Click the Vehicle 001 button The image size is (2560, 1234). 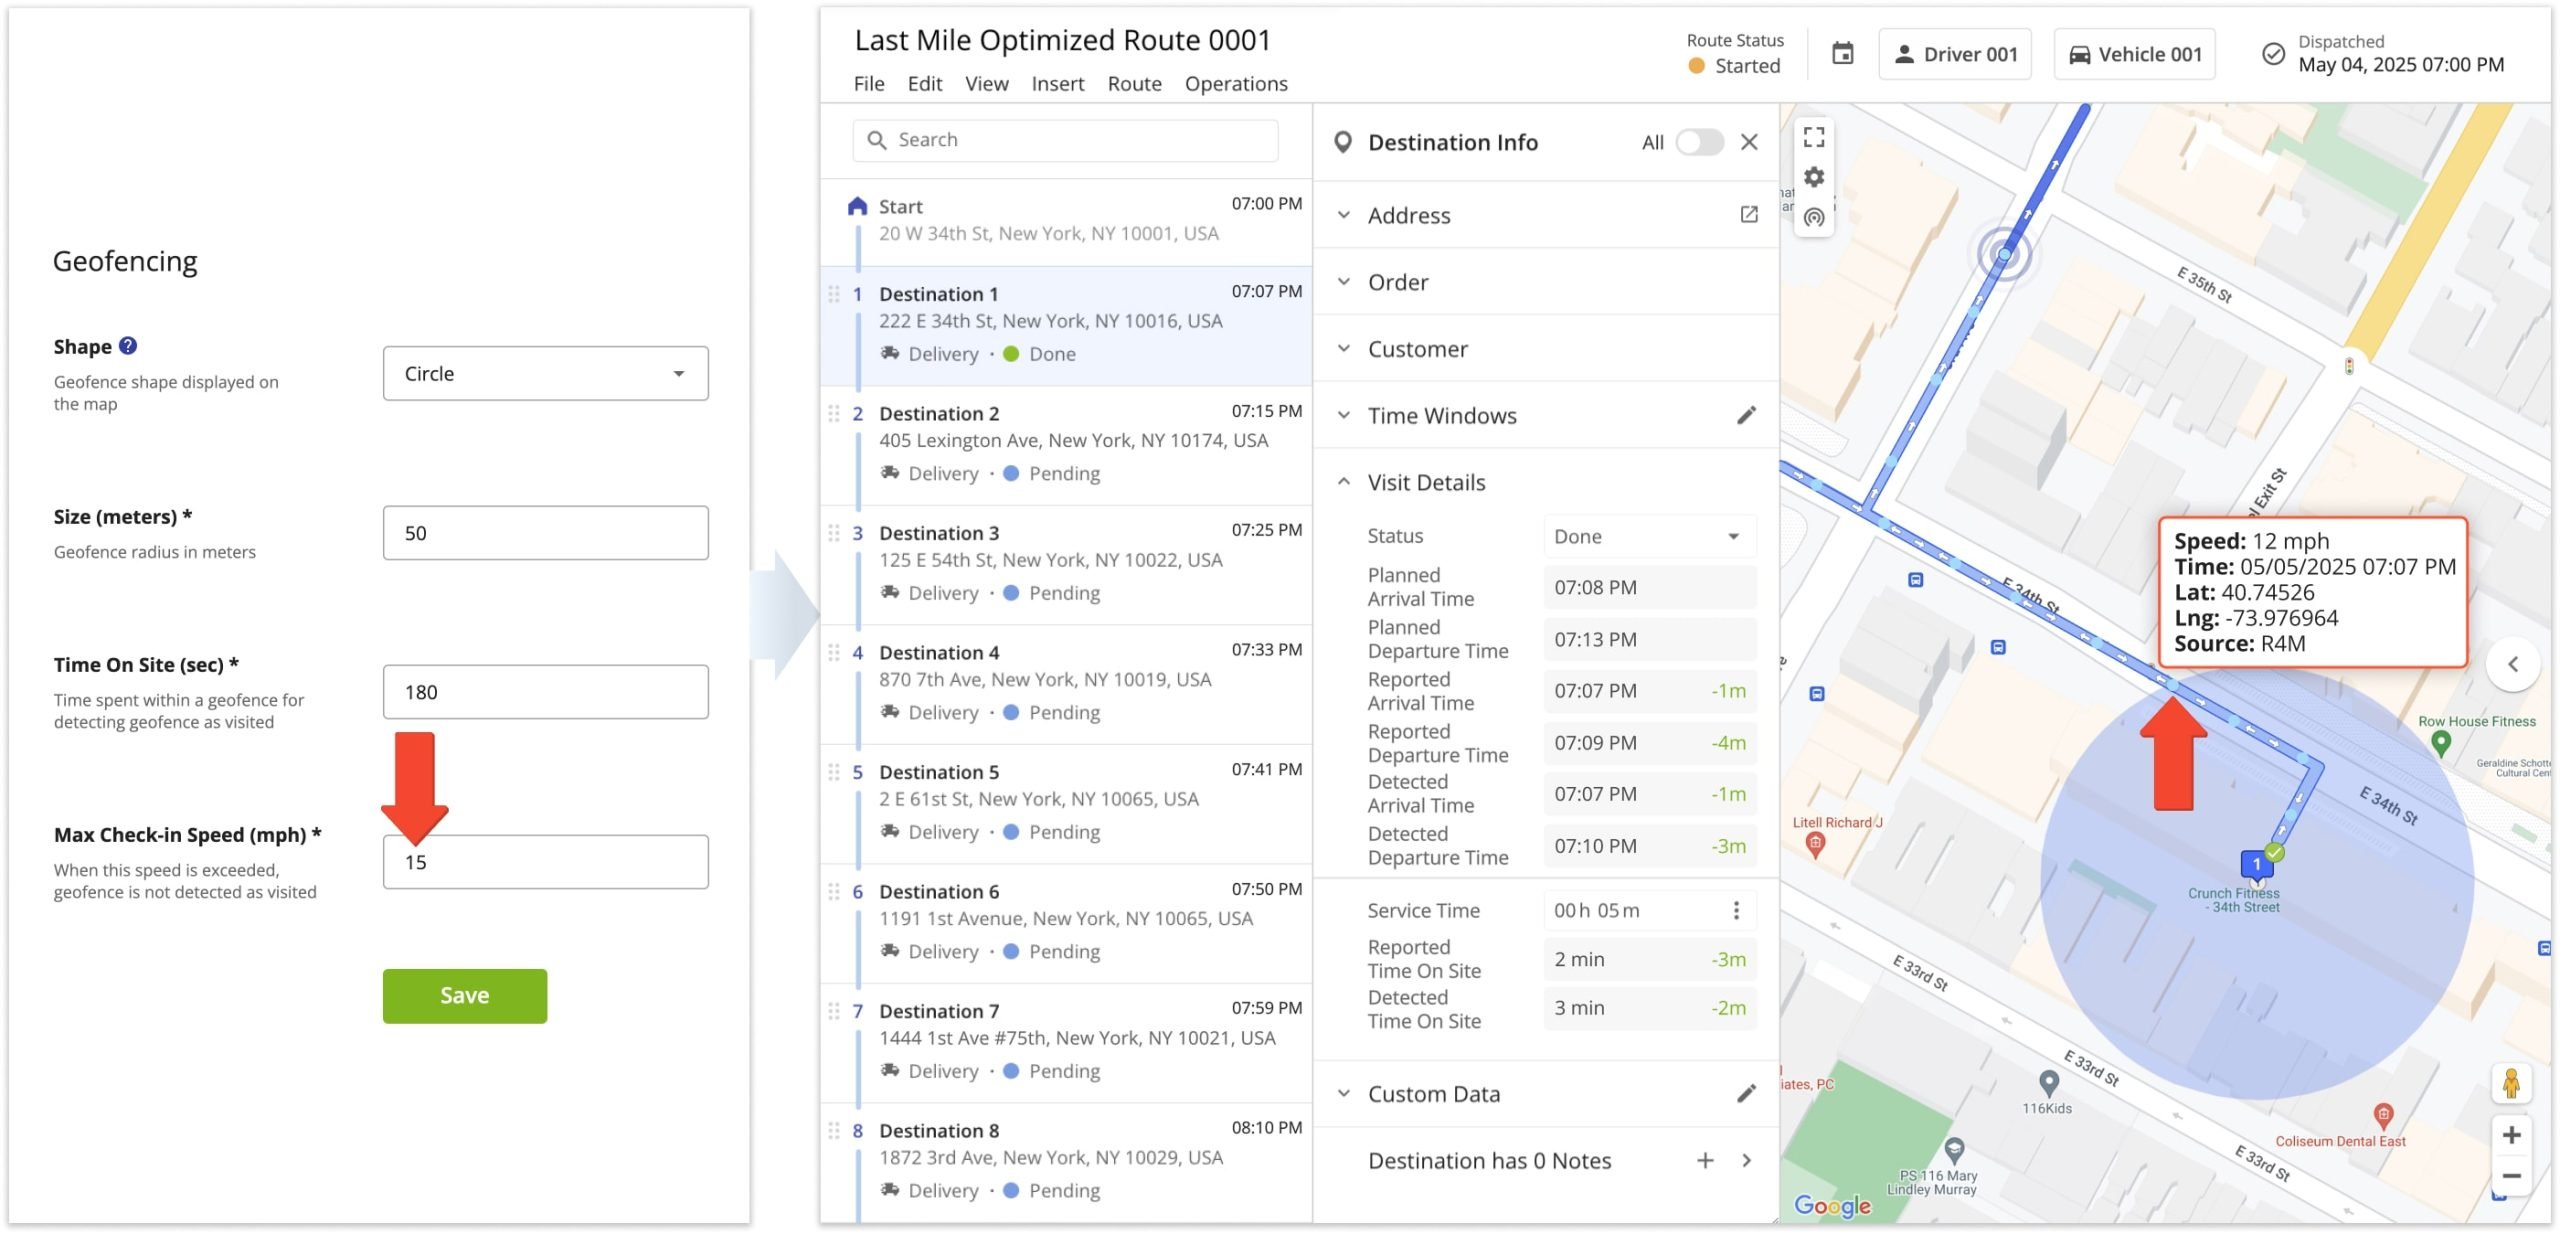[x=2134, y=54]
